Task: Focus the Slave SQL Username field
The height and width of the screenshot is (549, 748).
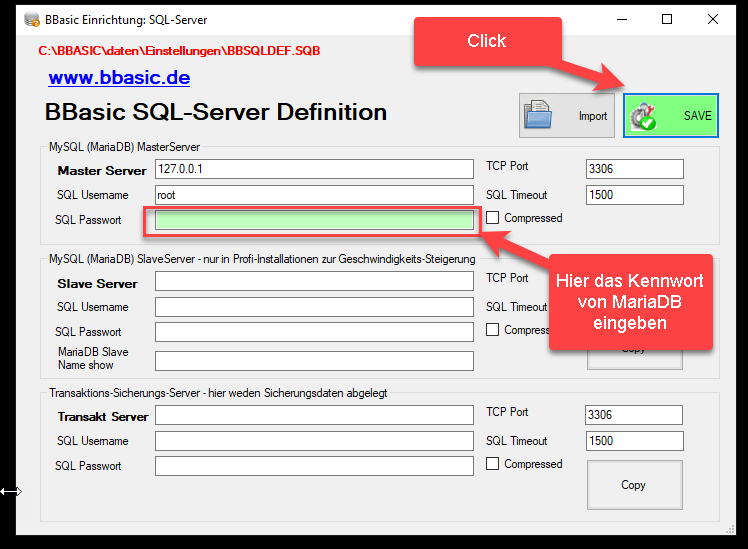Action: [314, 307]
